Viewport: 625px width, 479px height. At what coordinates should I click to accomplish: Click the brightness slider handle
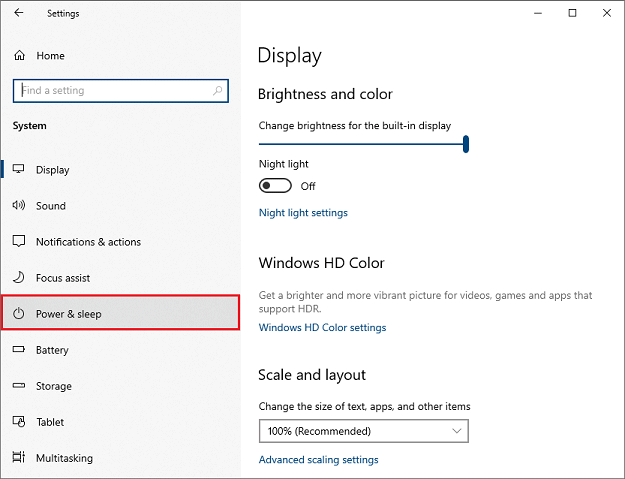pos(466,145)
